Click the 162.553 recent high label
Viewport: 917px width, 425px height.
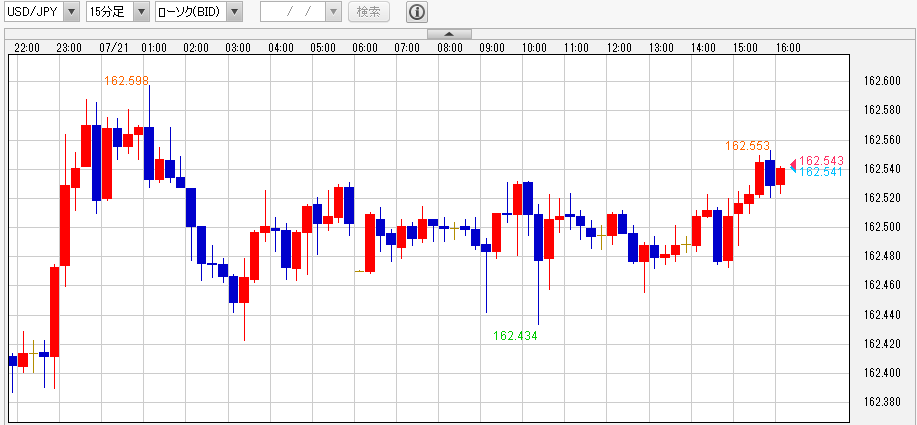click(747, 146)
